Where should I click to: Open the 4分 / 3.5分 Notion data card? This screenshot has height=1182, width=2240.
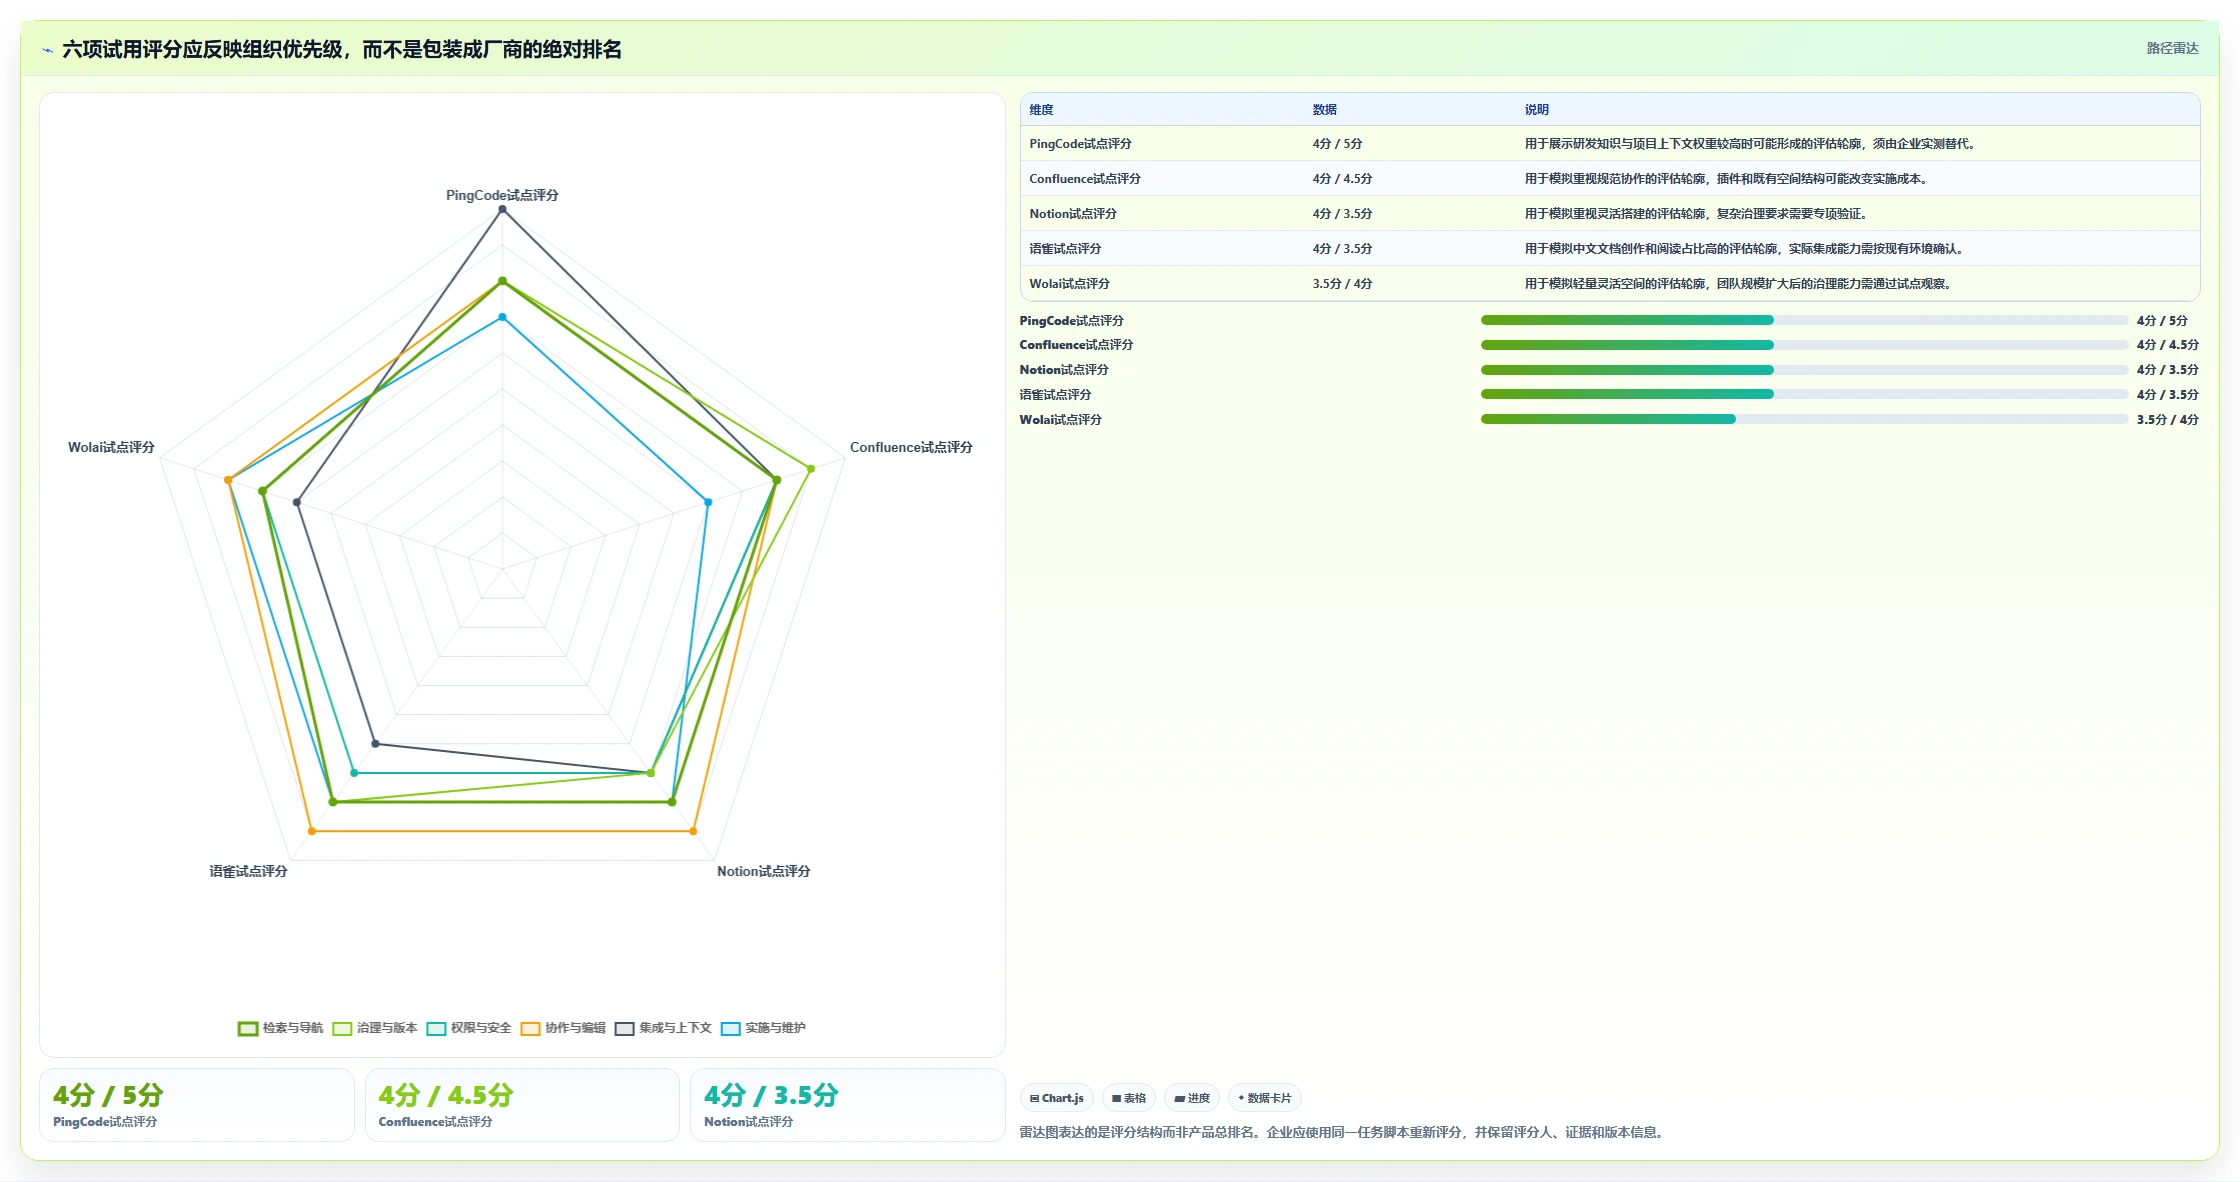coord(847,1105)
